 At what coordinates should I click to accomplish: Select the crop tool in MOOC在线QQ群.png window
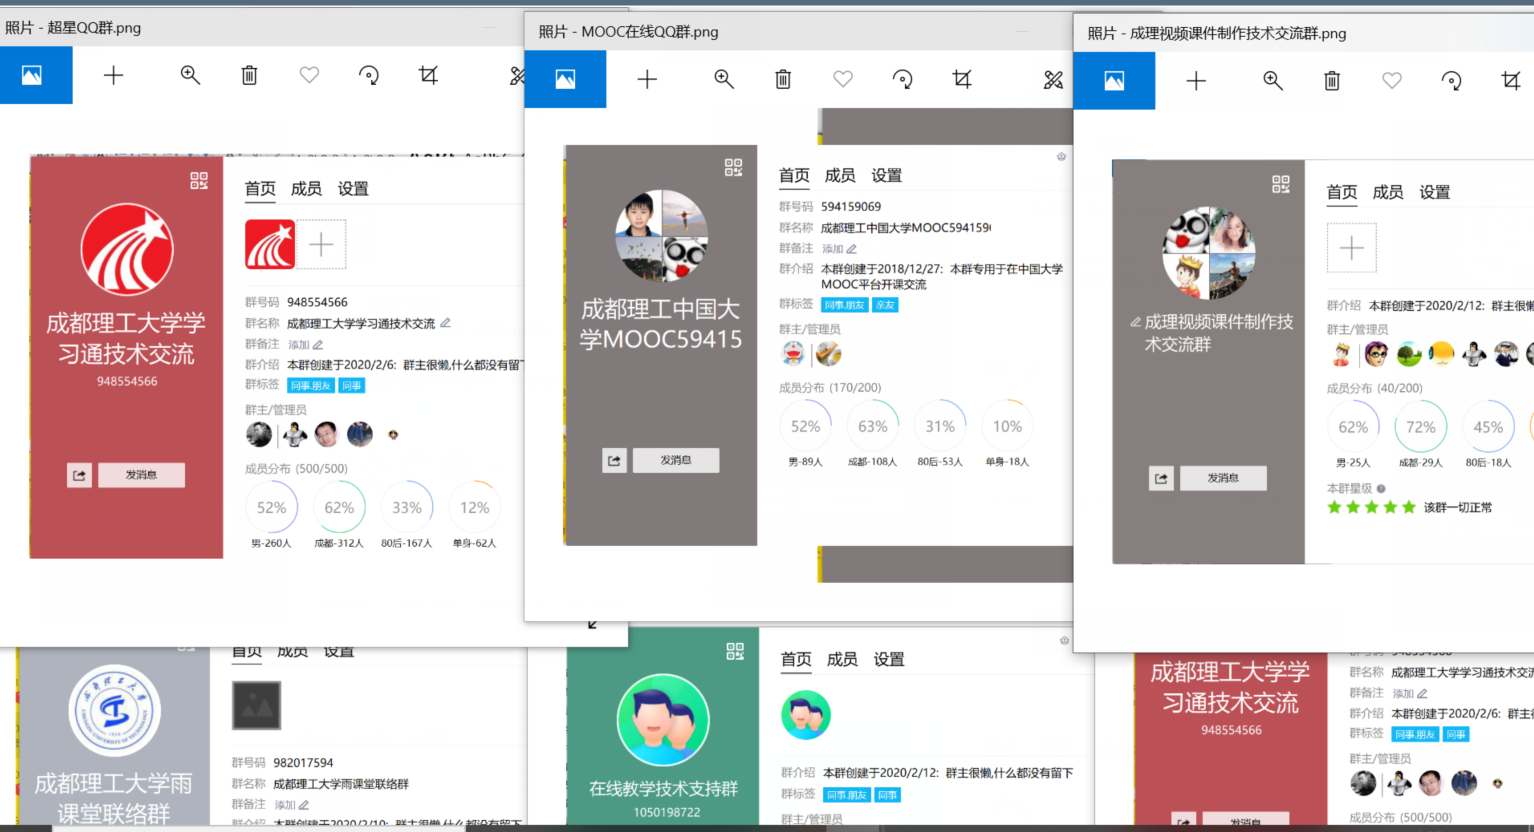pos(962,79)
